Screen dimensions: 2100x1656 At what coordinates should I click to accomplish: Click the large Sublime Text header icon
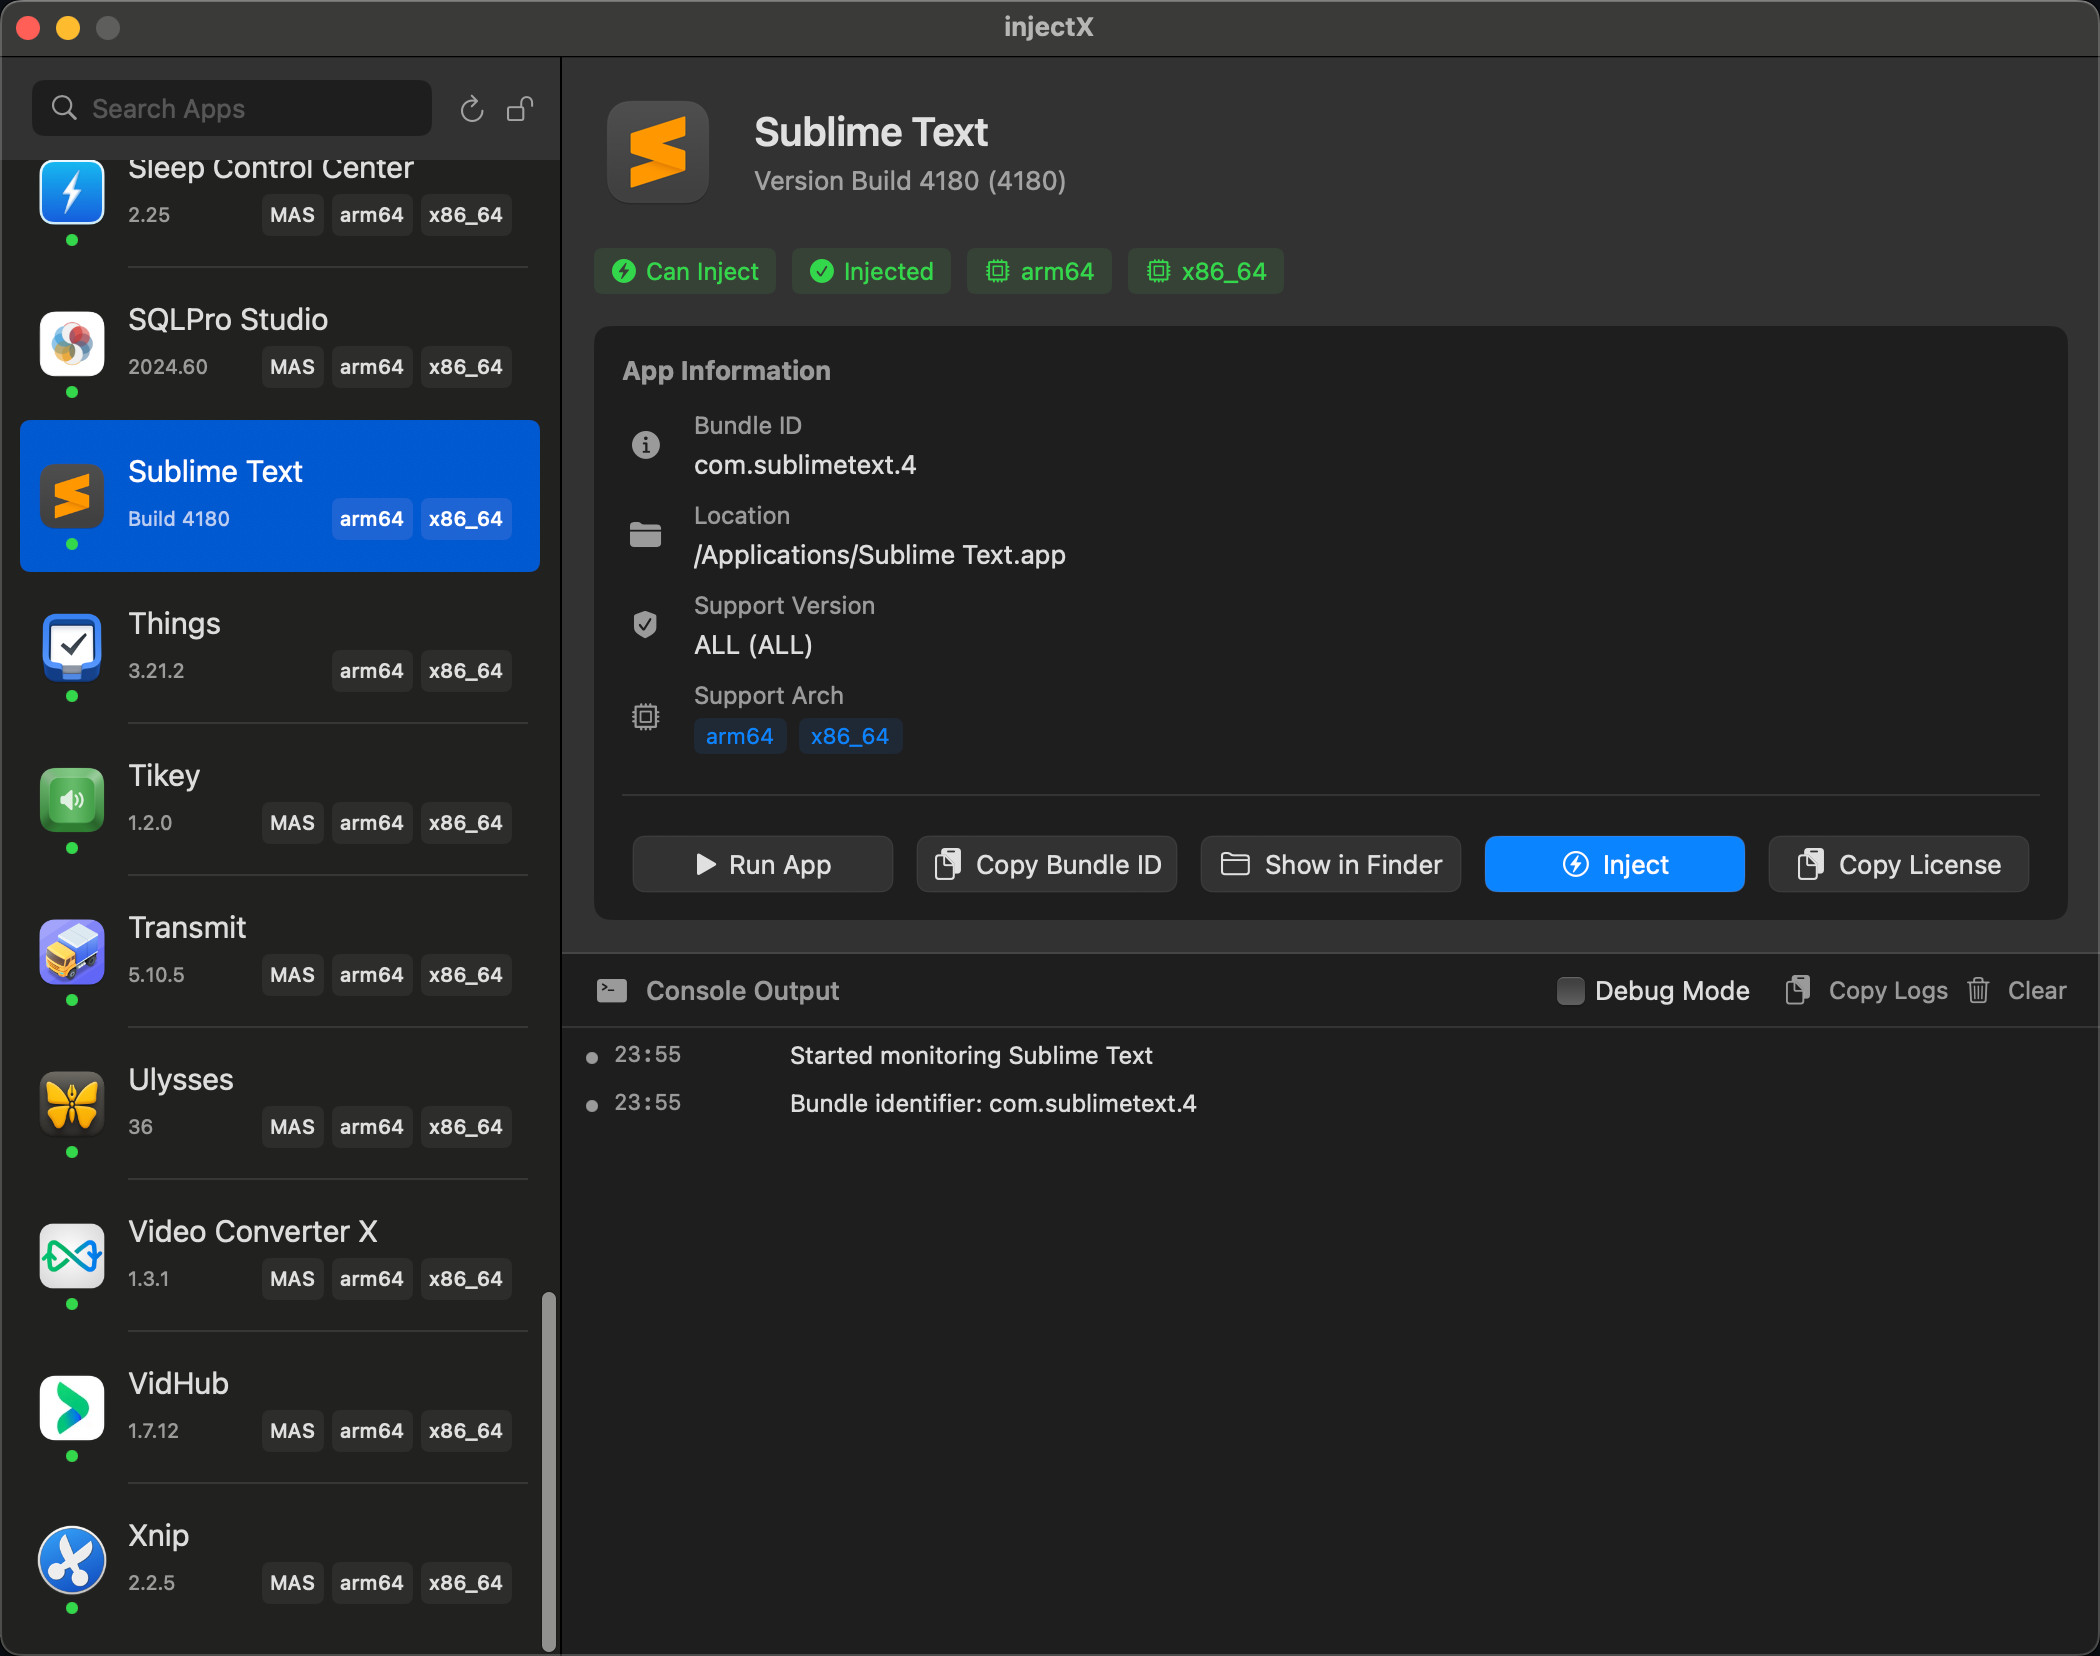pyautogui.click(x=658, y=152)
